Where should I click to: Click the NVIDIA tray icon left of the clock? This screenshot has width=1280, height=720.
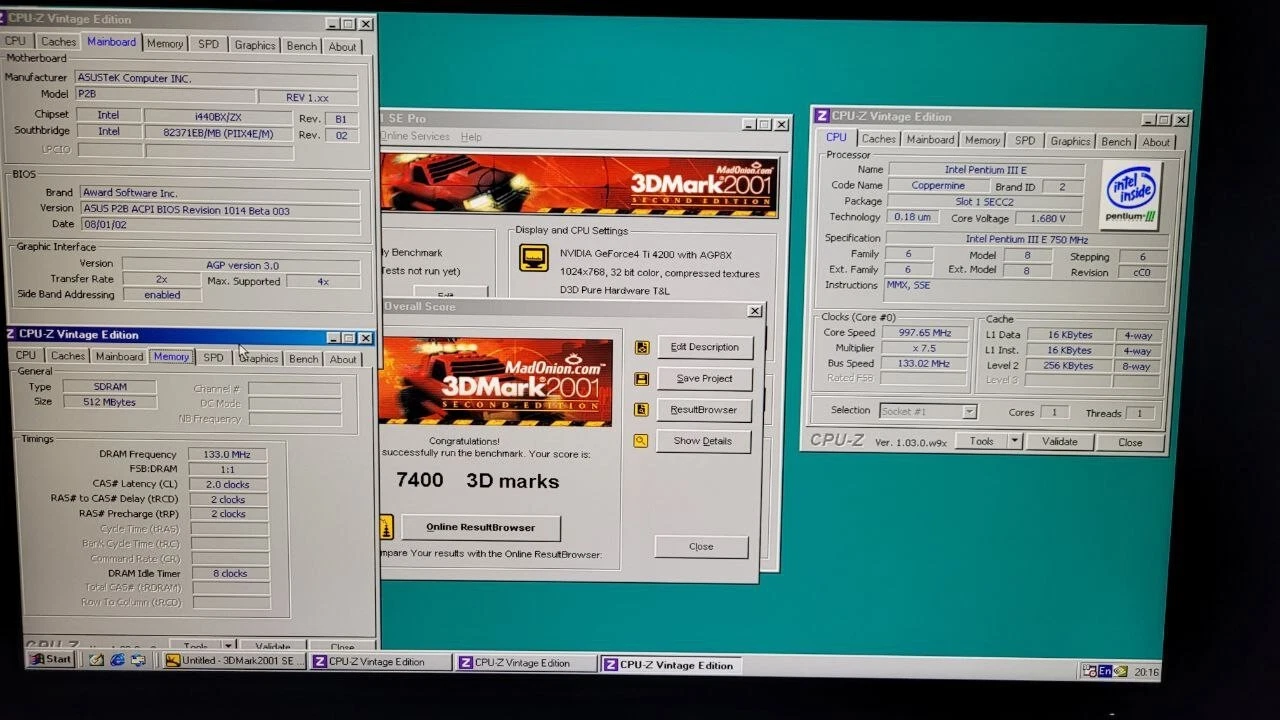pos(1121,671)
